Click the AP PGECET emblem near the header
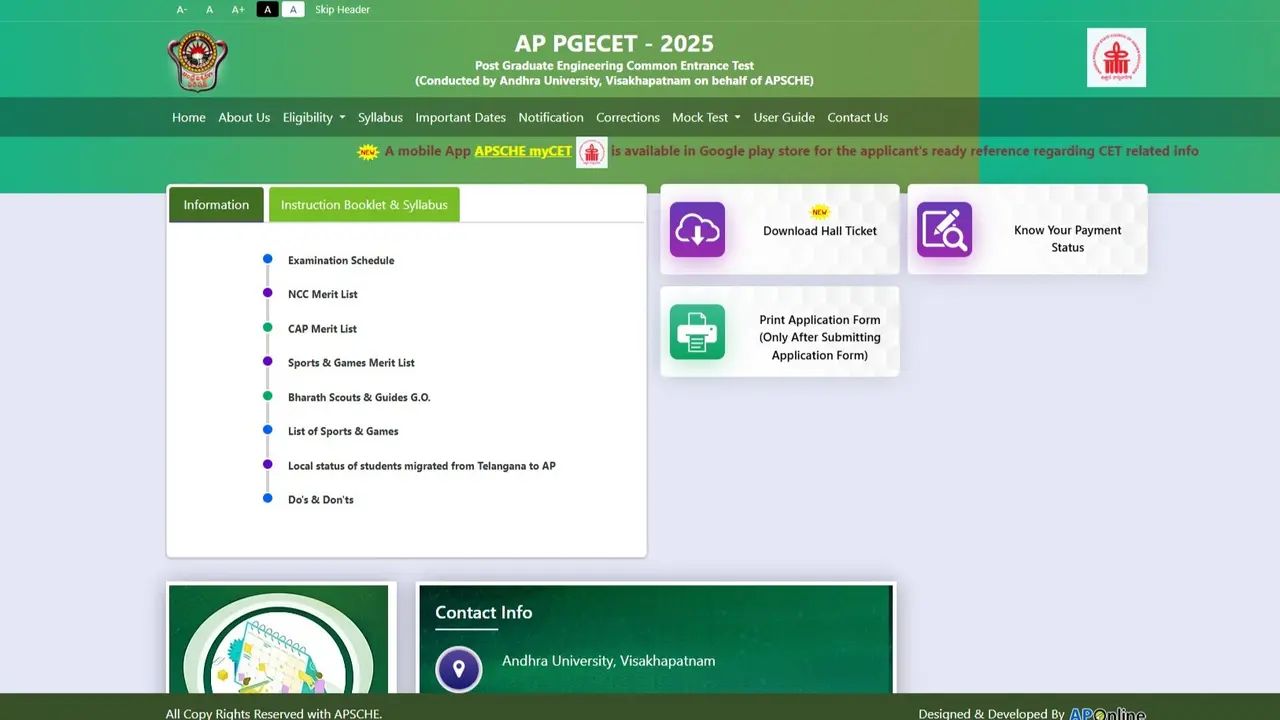The height and width of the screenshot is (720, 1280). (197, 60)
